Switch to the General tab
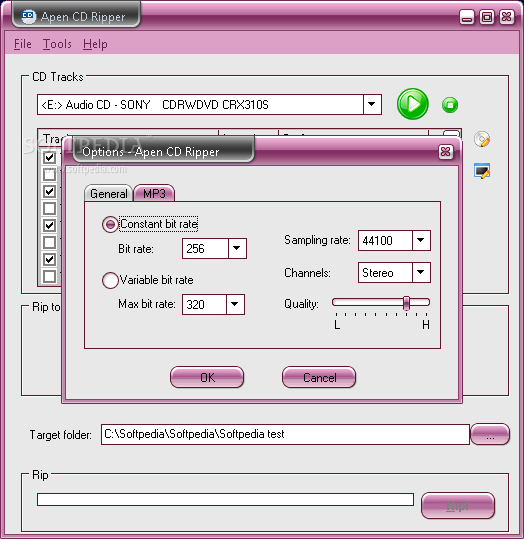 point(109,194)
